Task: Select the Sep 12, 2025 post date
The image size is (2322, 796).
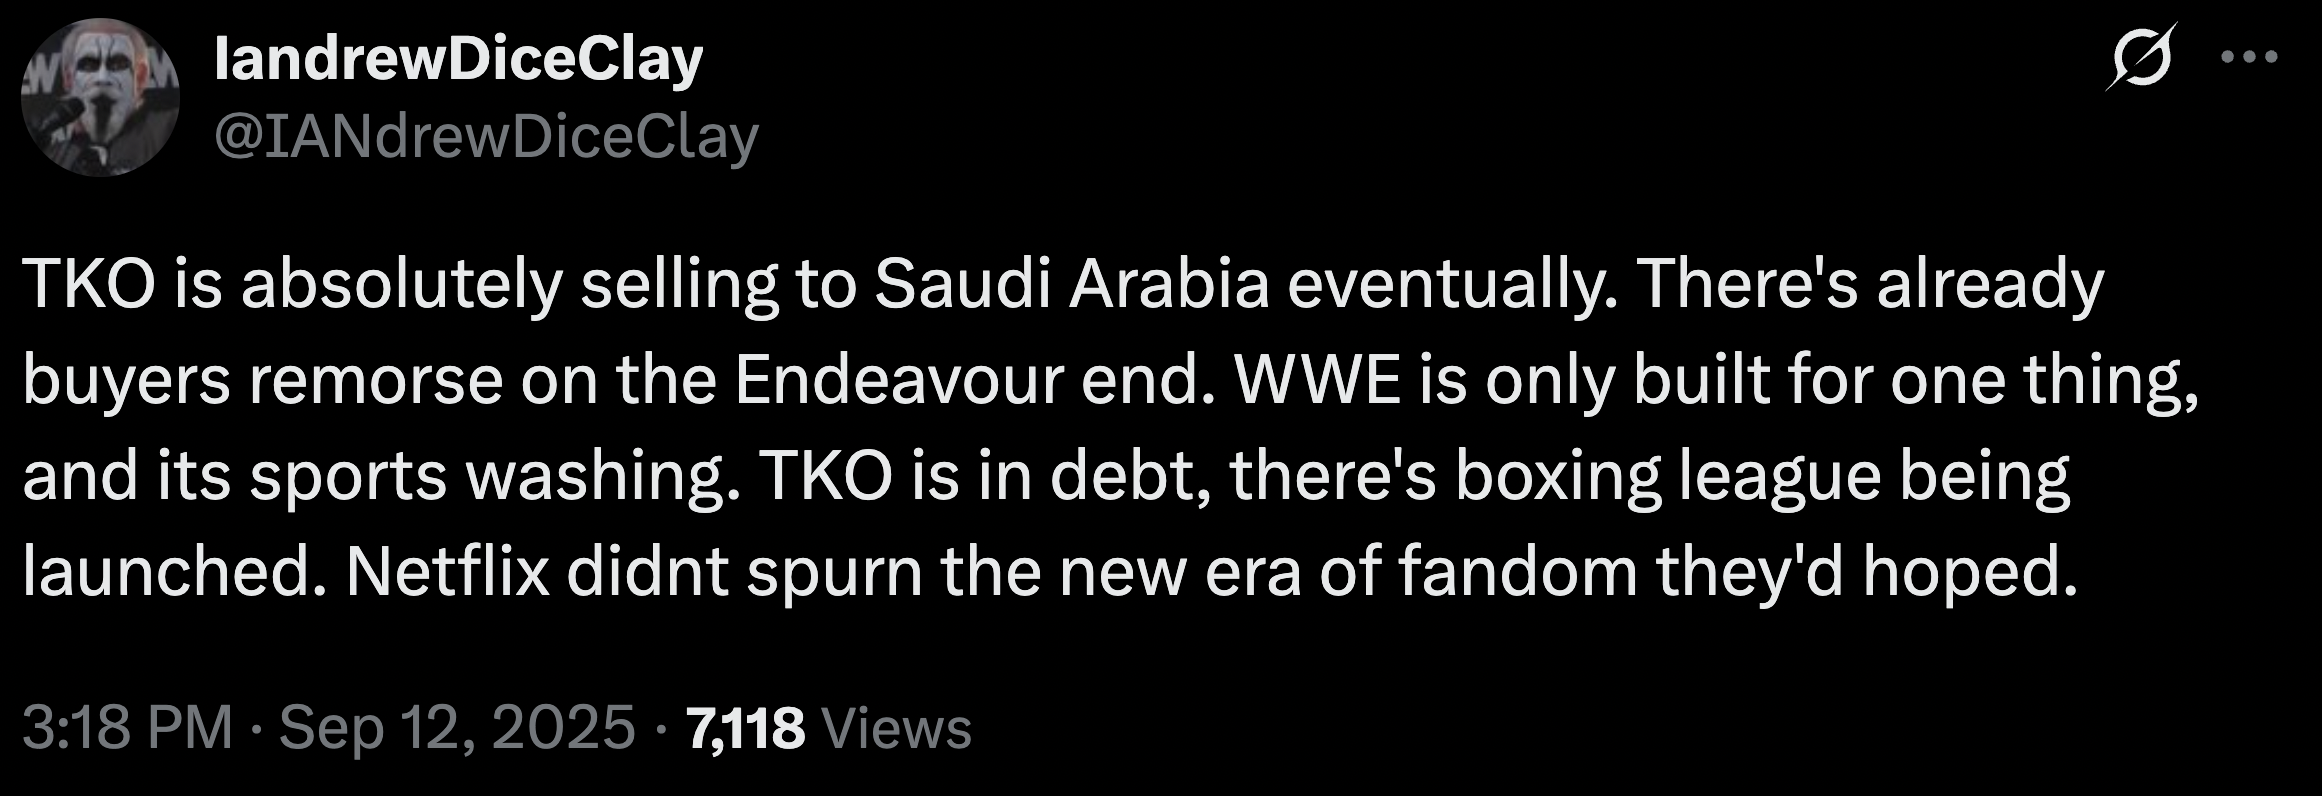Action: [457, 727]
